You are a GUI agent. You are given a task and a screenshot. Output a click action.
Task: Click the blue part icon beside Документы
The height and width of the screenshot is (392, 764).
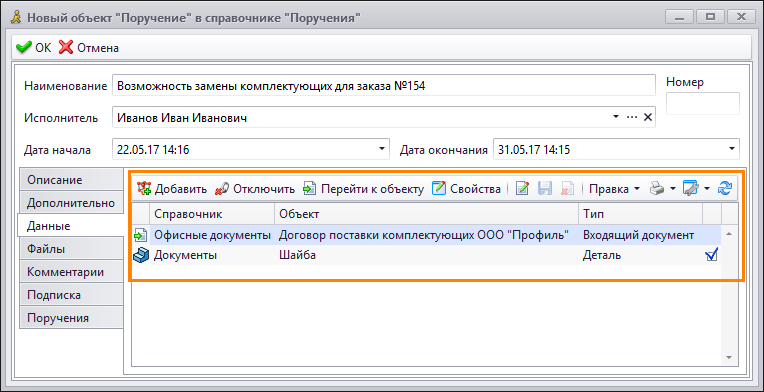(140, 255)
